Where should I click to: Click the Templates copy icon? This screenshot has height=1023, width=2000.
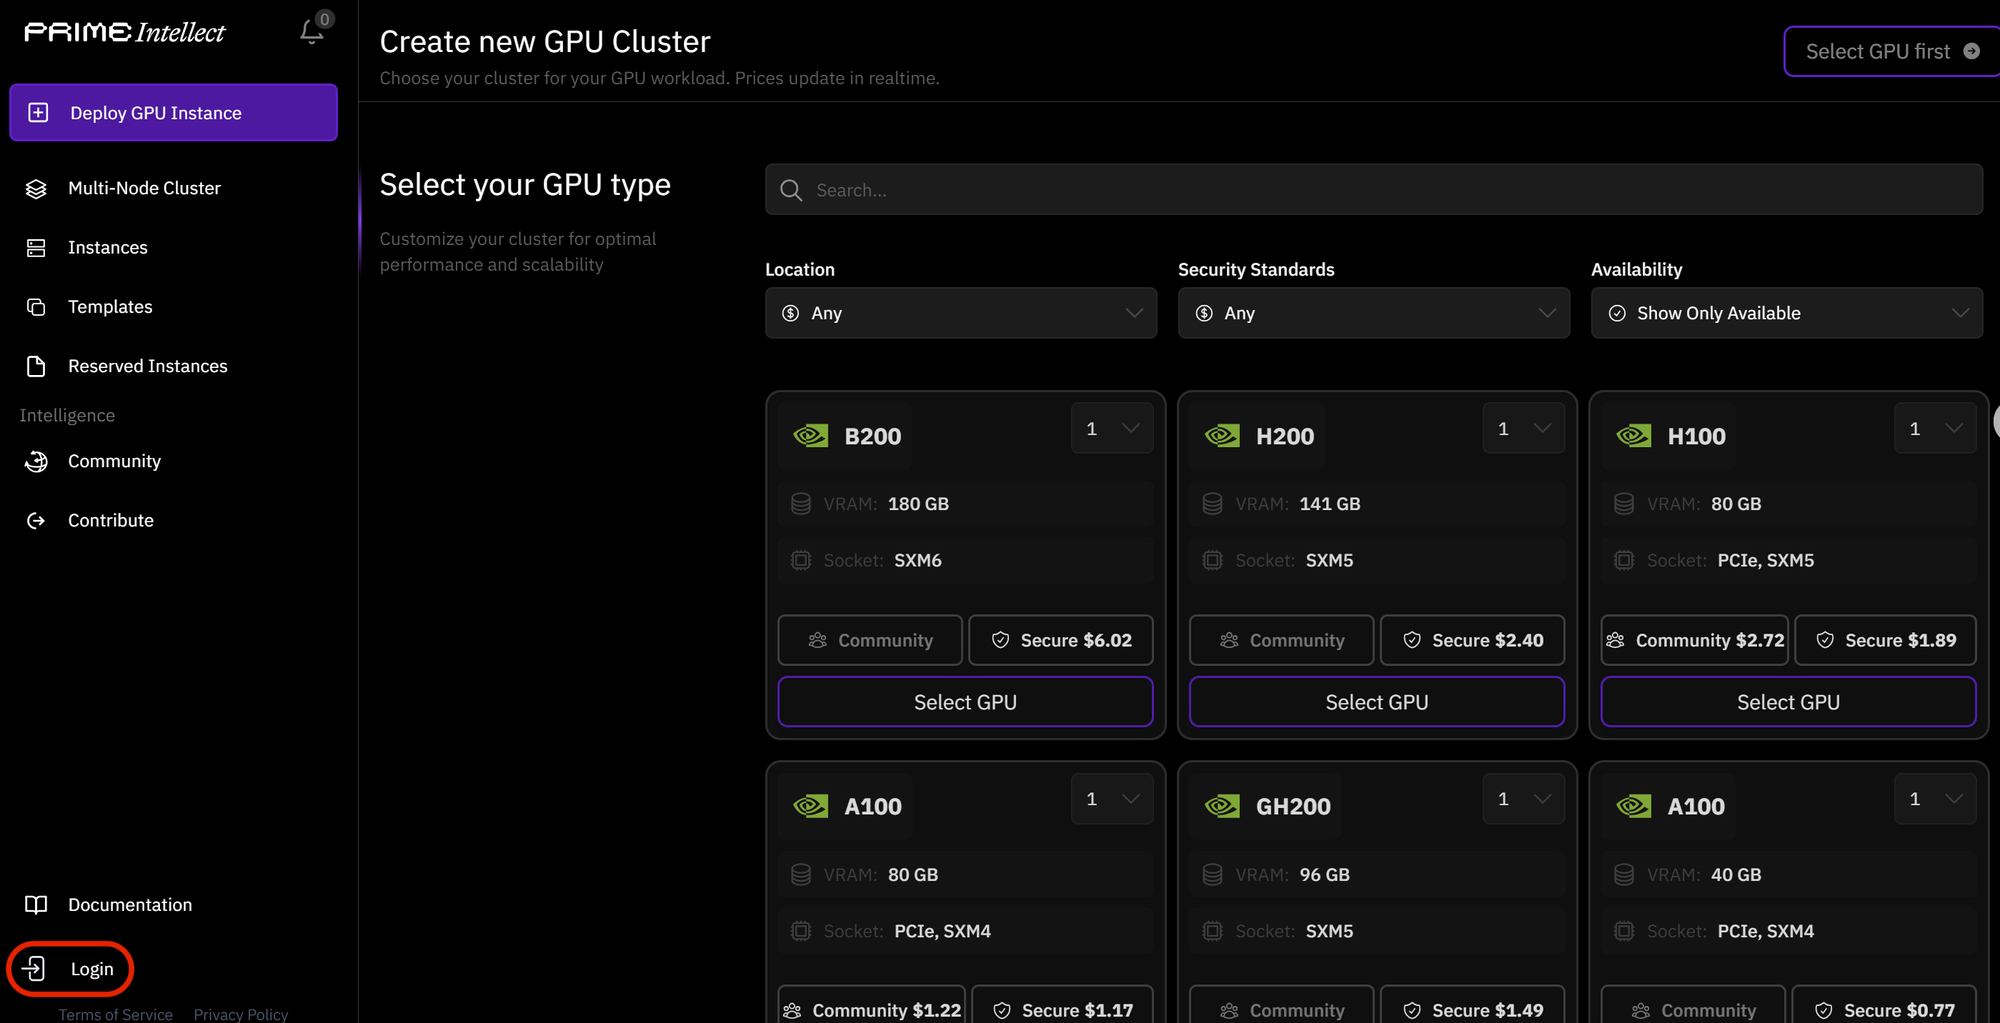tap(36, 306)
